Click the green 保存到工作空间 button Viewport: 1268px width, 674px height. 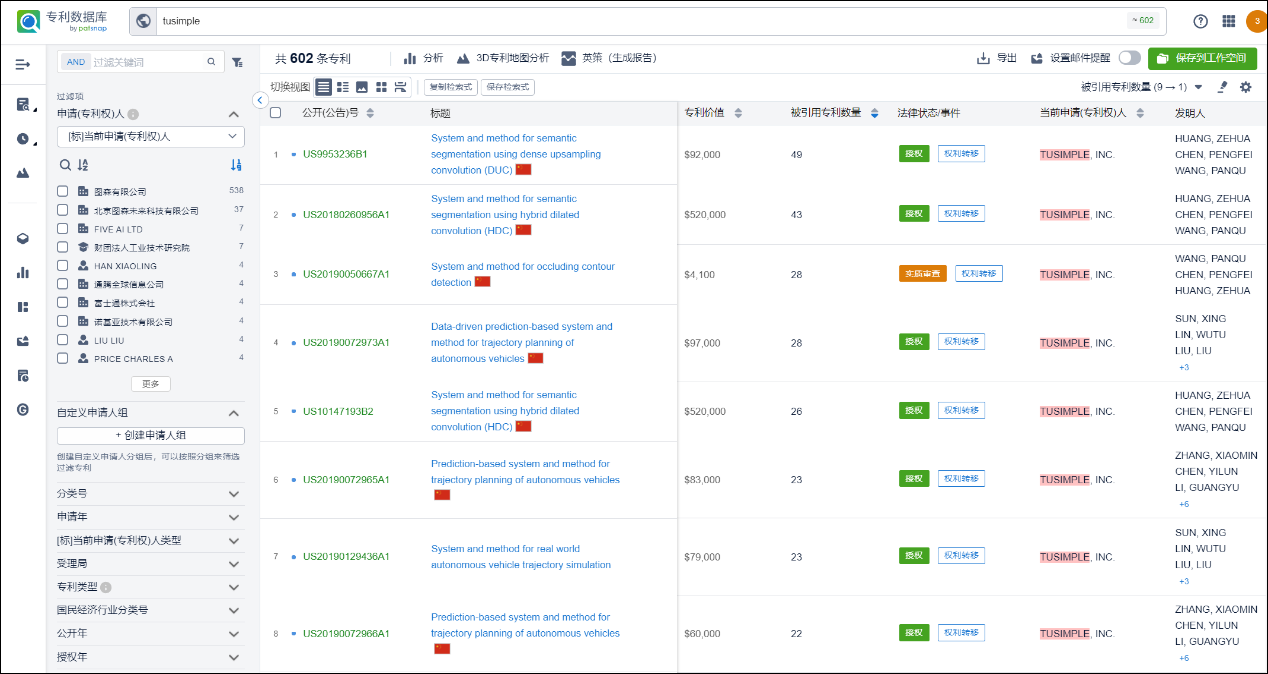(1202, 58)
